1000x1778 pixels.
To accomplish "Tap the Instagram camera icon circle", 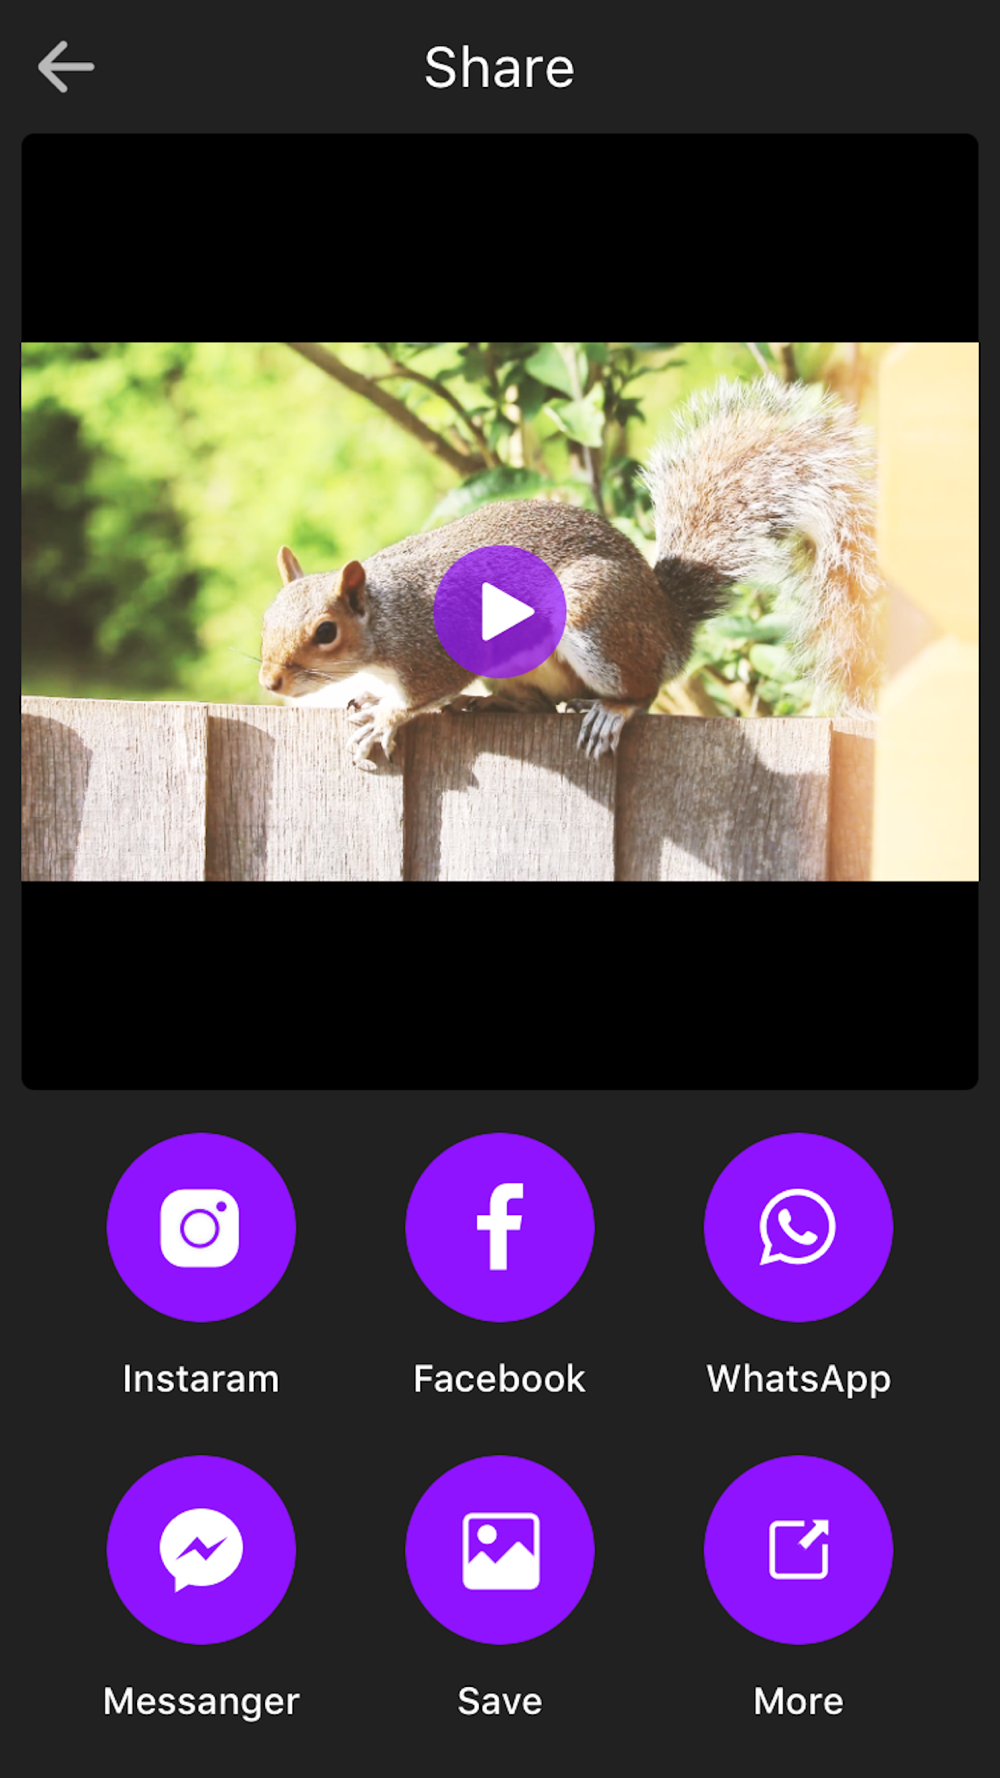I will point(201,1227).
